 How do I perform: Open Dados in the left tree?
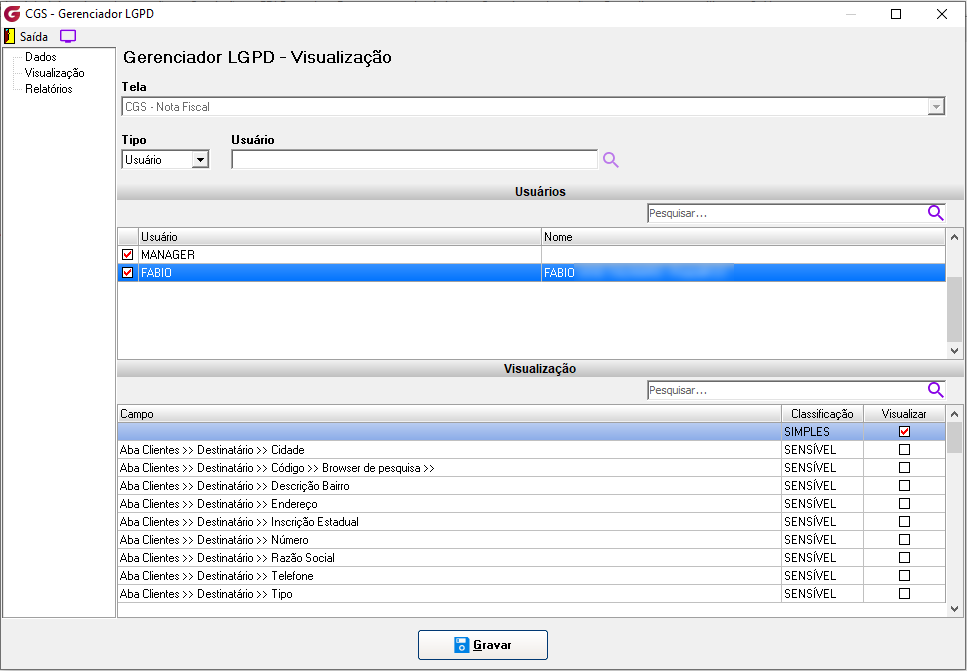tap(41, 57)
